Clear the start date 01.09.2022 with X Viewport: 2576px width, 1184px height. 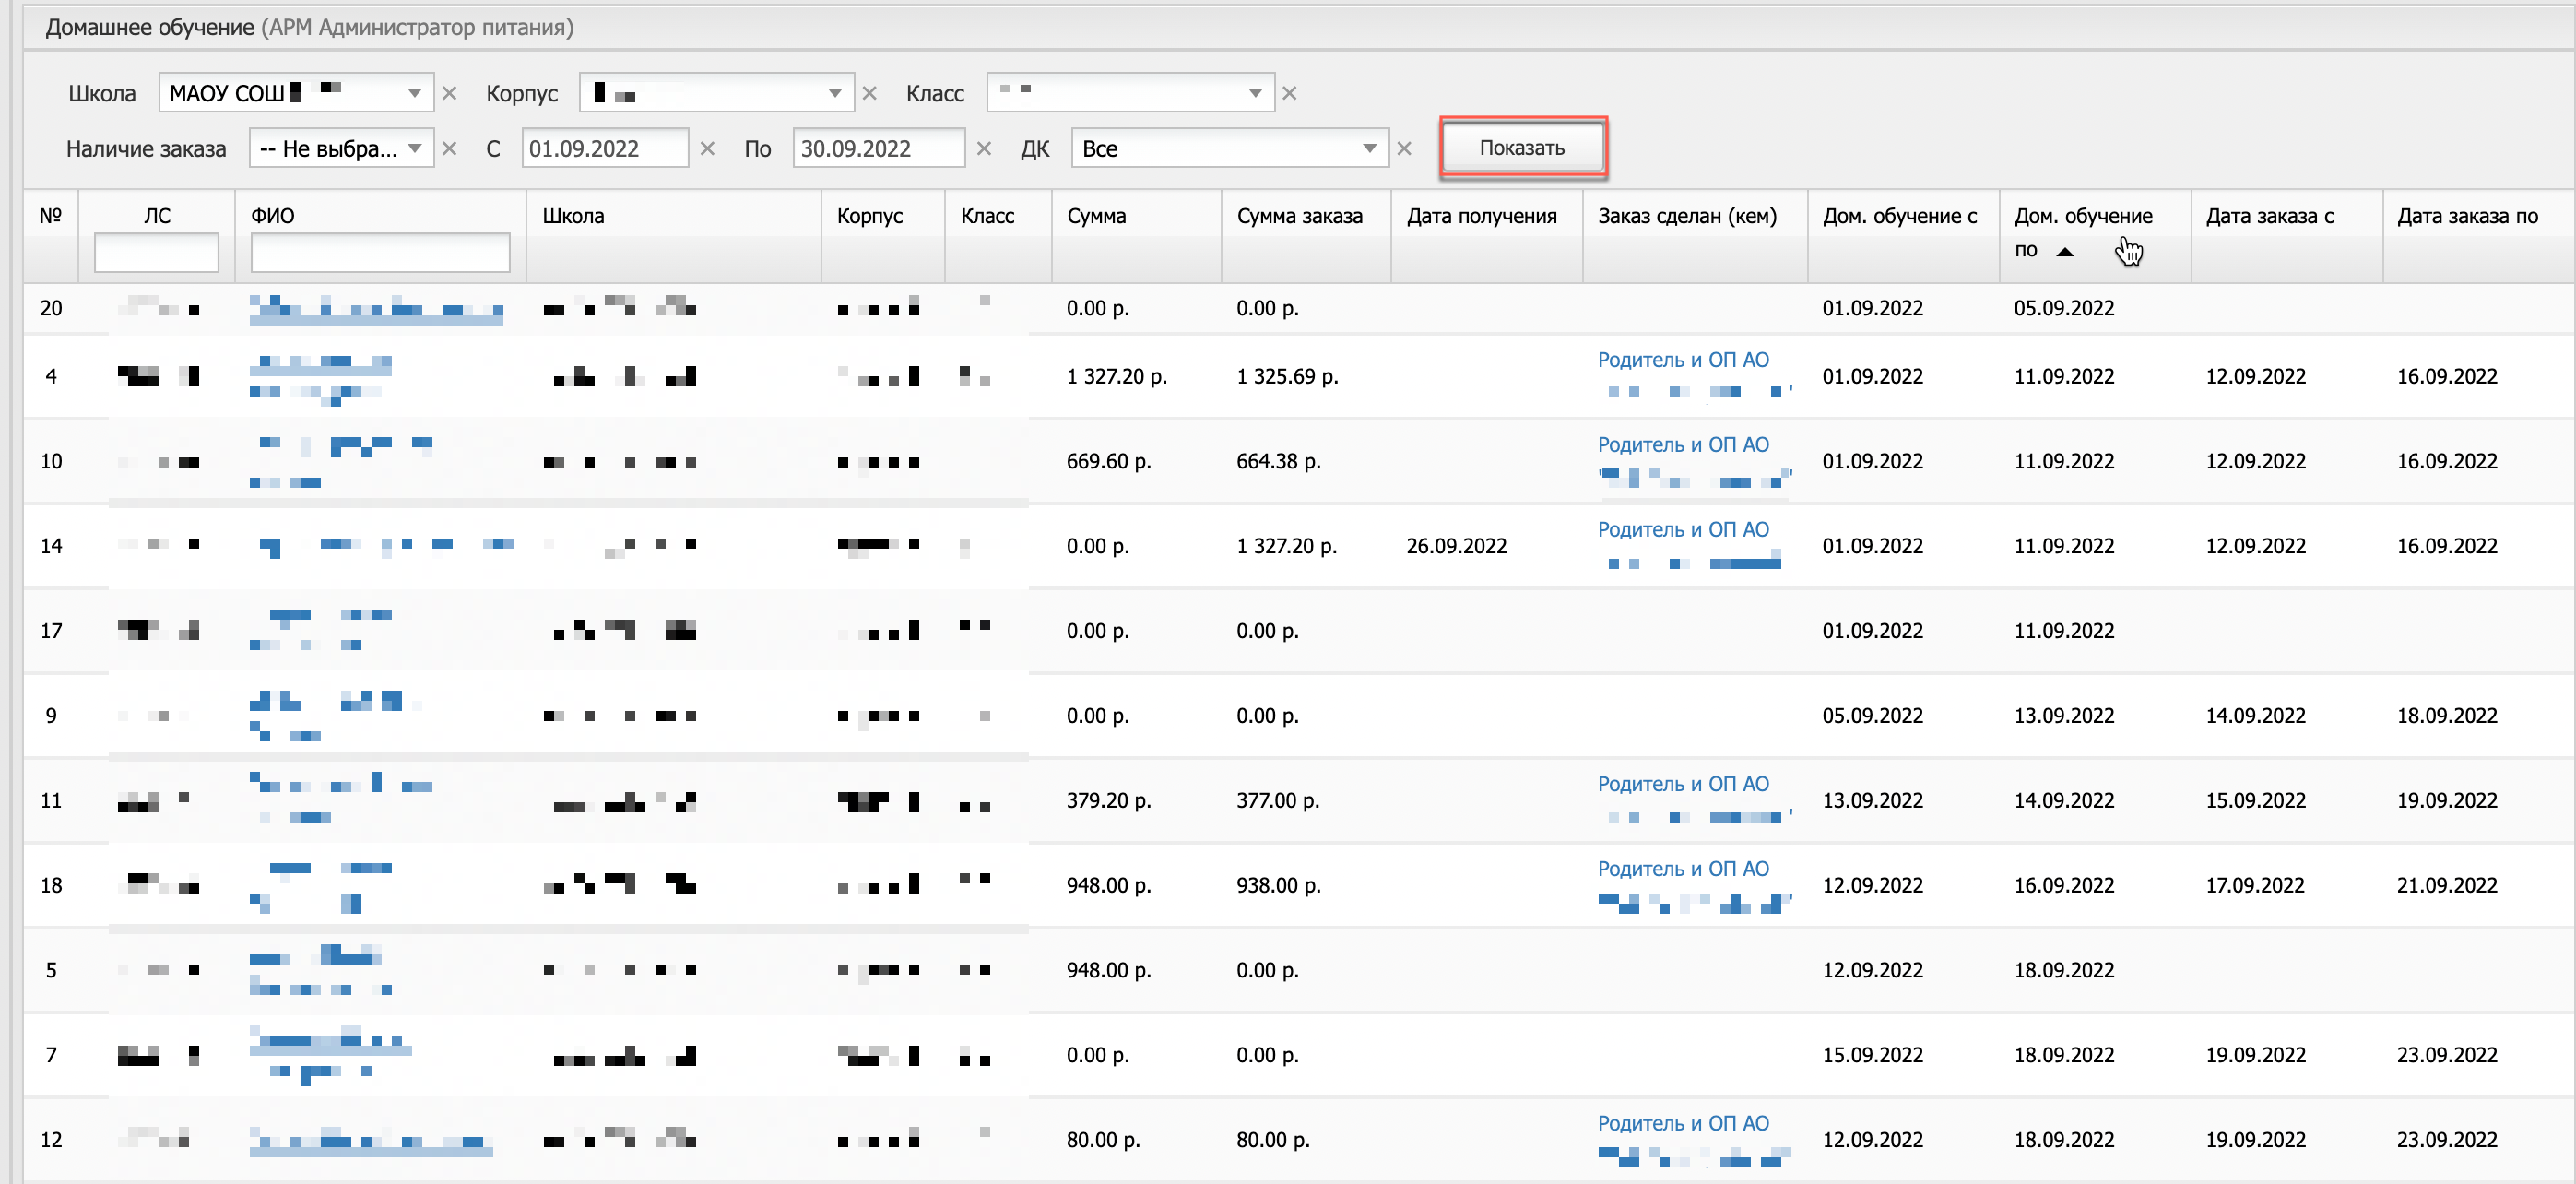707,149
